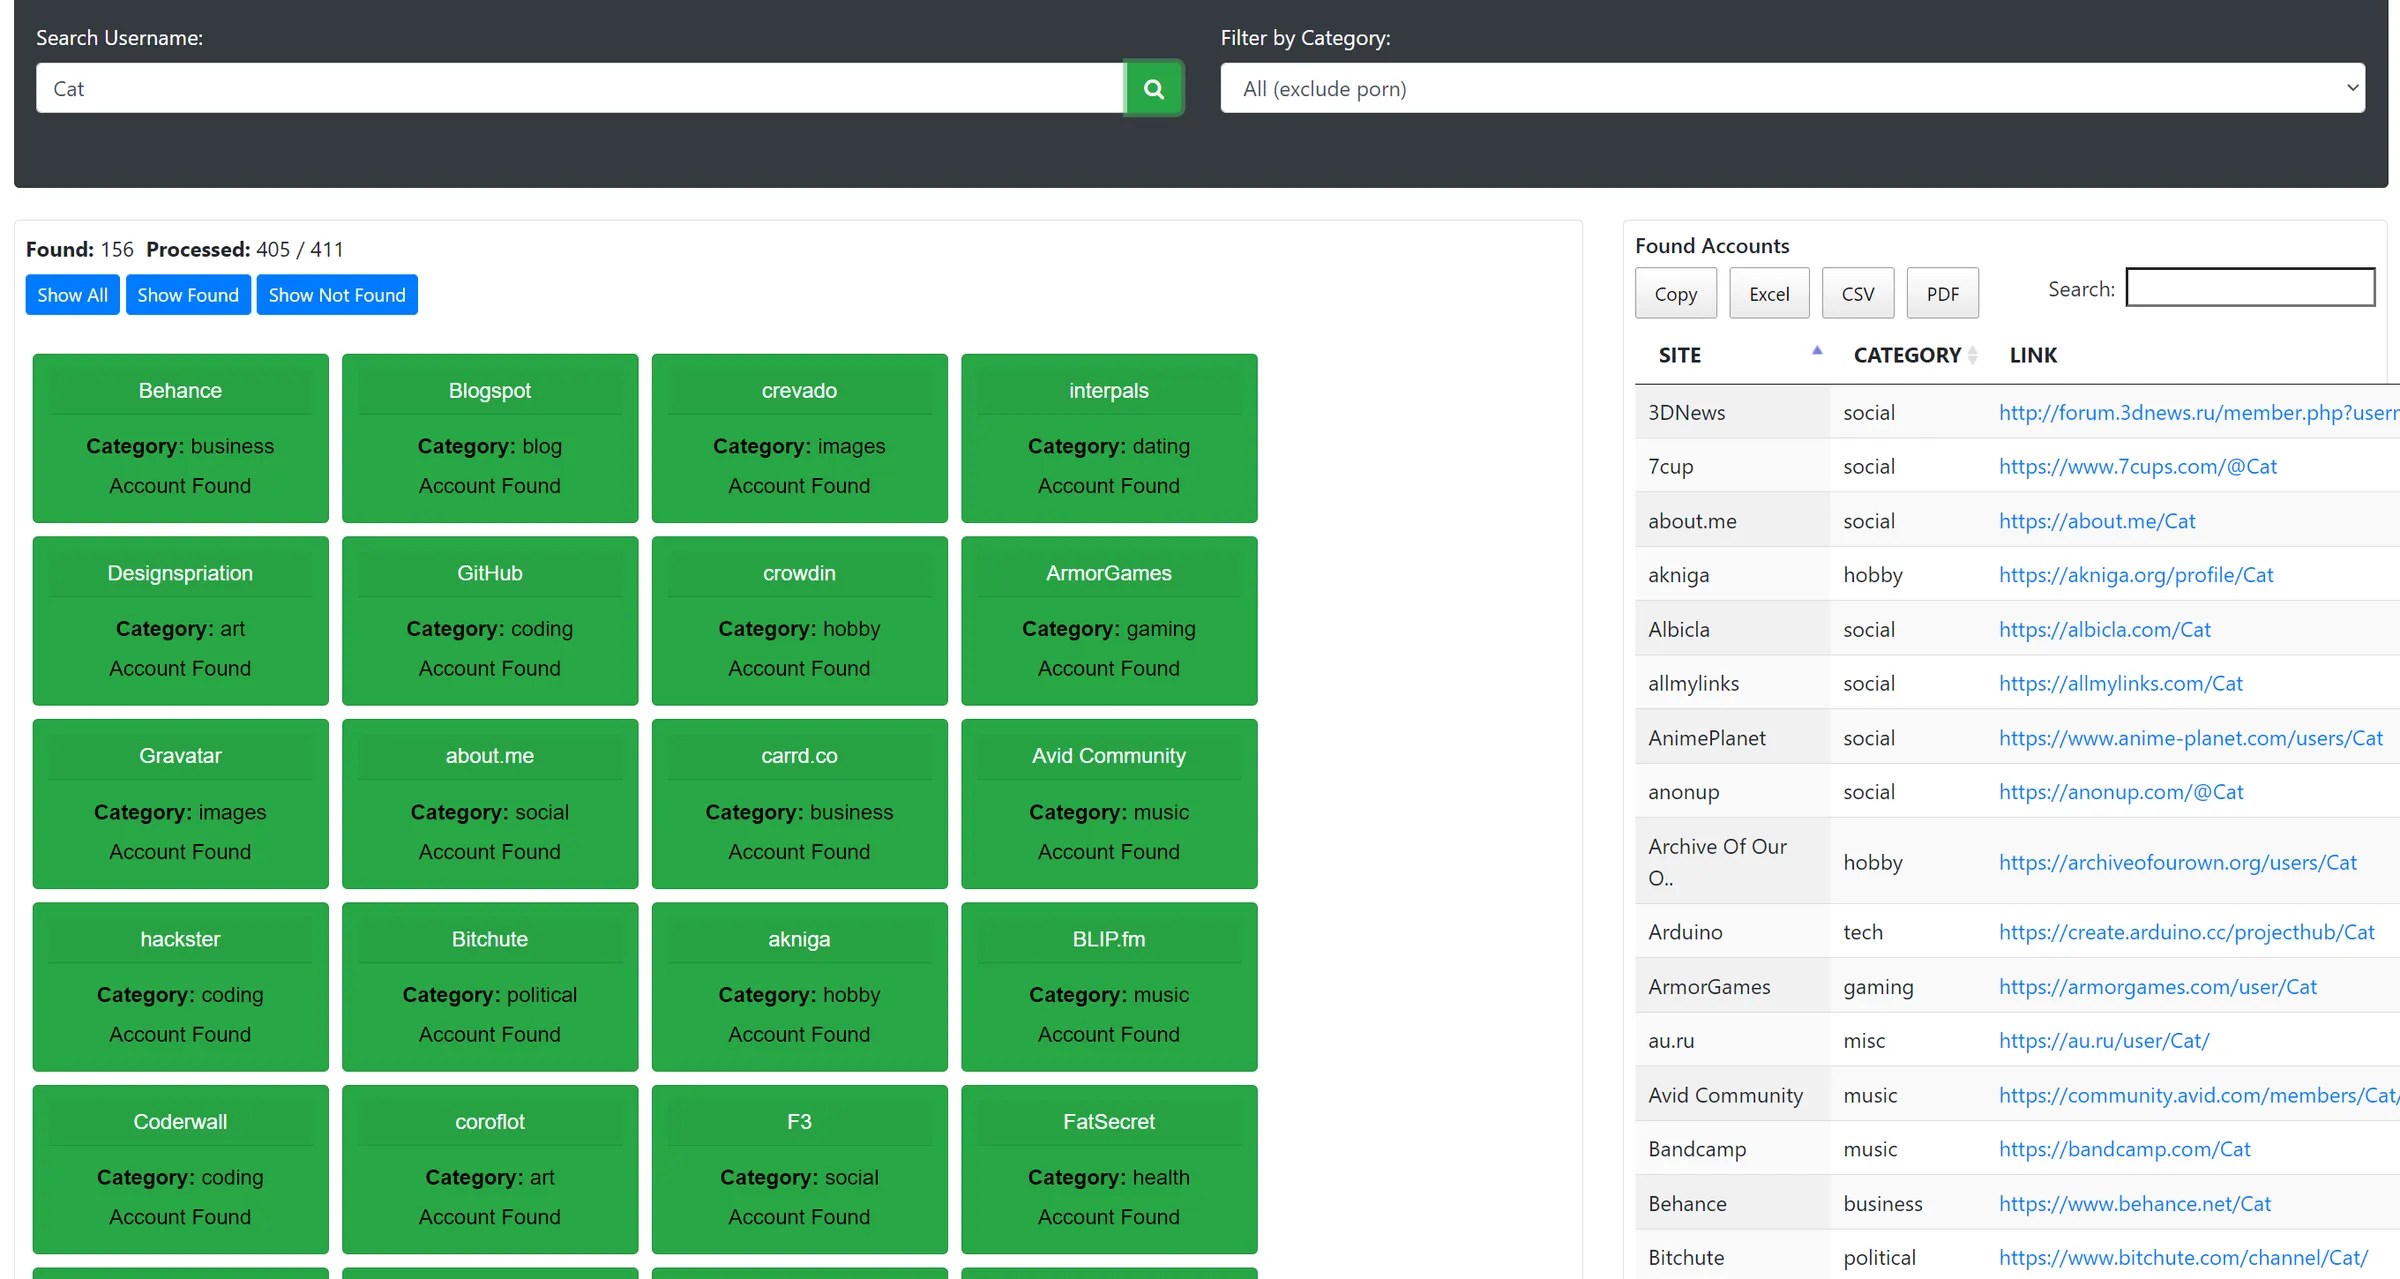2400x1279 pixels.
Task: Copy the found accounts table
Action: (x=1676, y=293)
